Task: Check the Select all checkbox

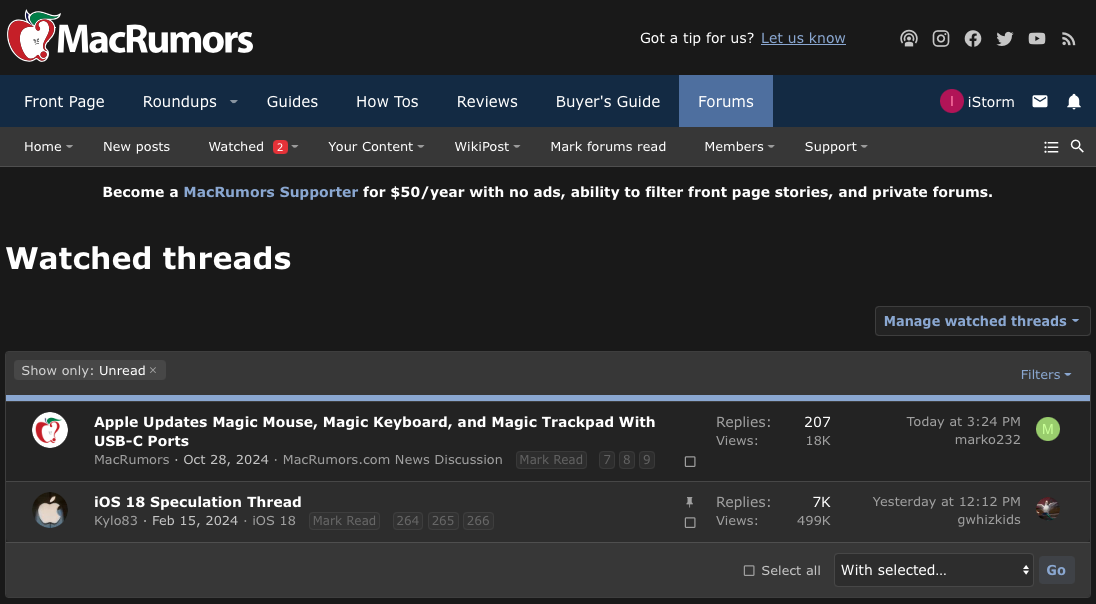Action: (x=749, y=570)
